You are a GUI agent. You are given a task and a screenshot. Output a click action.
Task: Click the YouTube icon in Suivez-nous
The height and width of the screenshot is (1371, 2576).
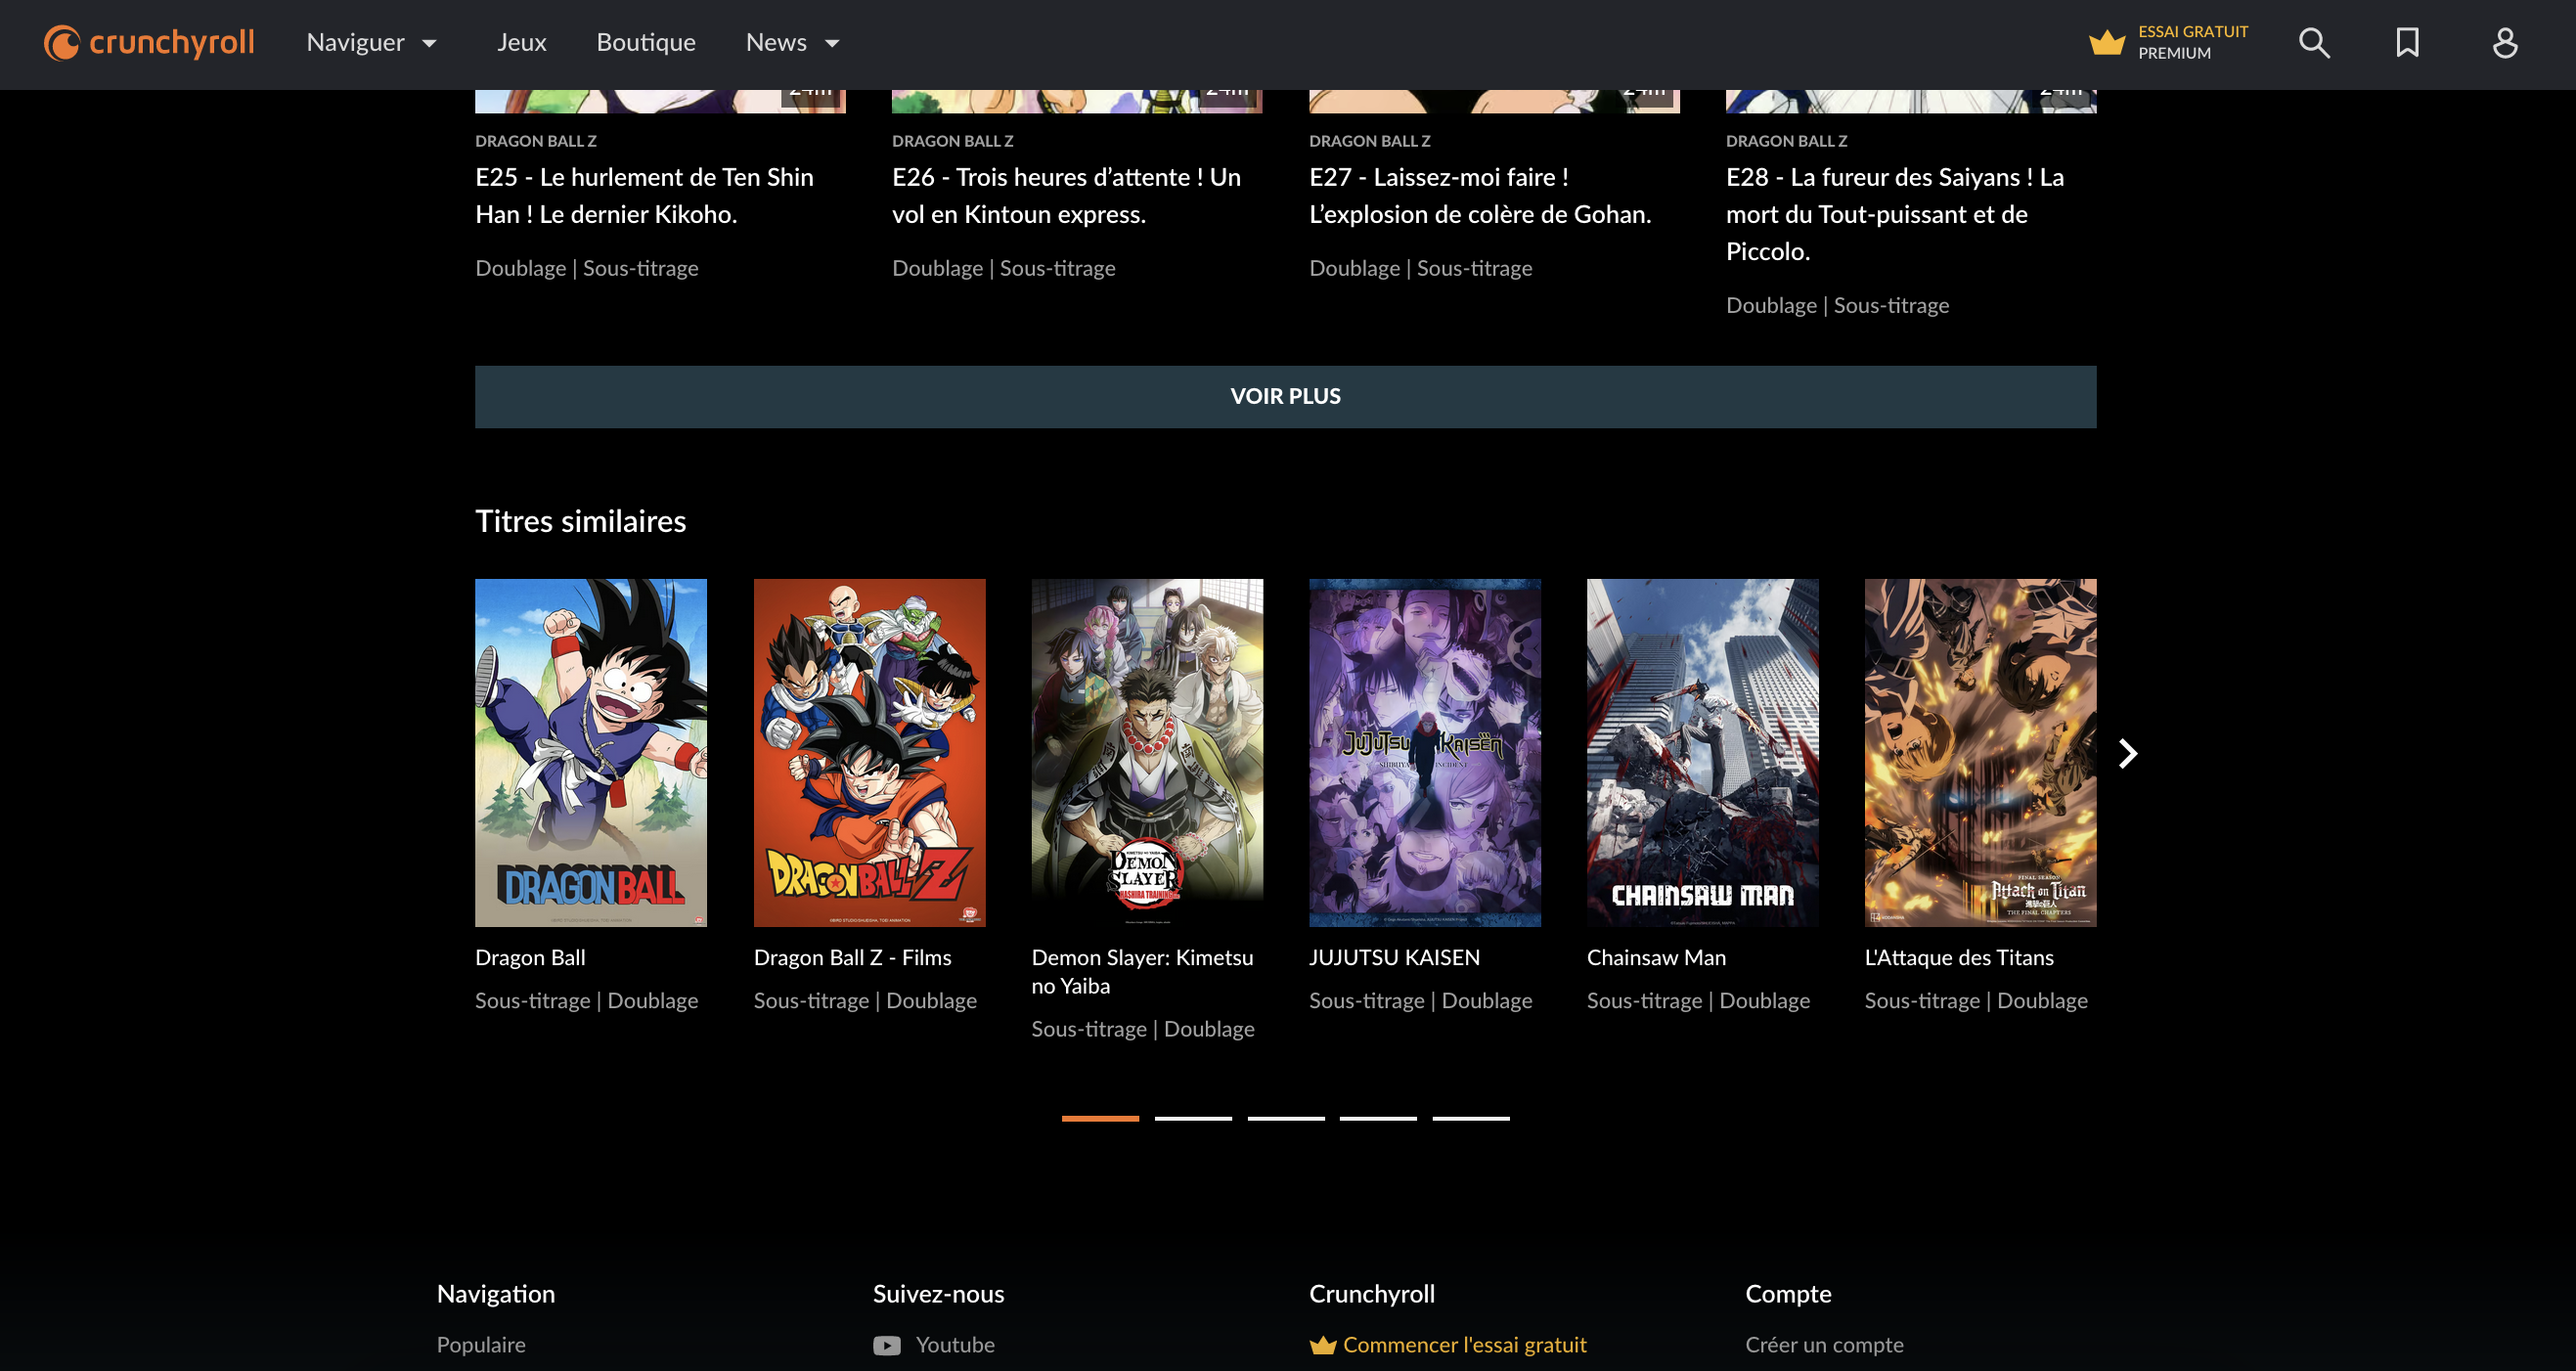(x=886, y=1345)
